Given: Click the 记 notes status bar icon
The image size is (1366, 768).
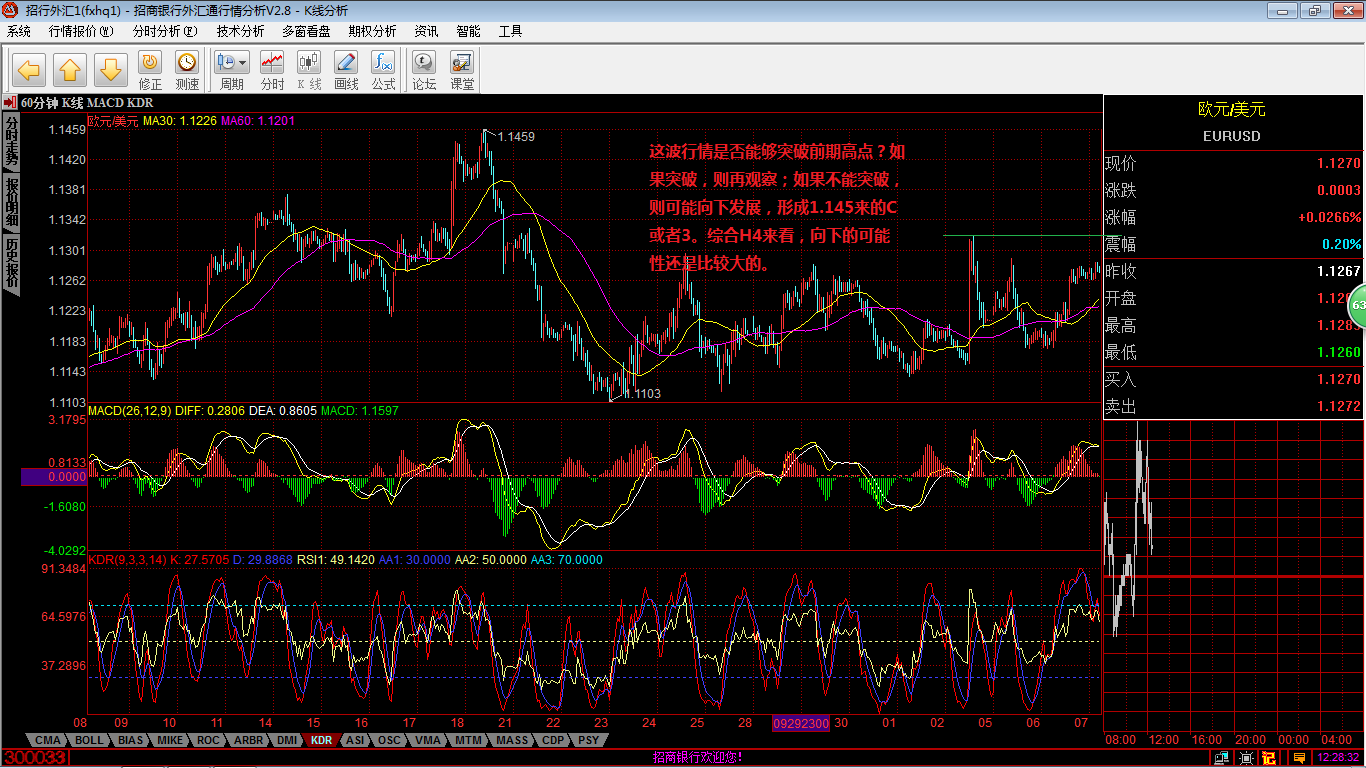Looking at the screenshot, I should [1269, 758].
